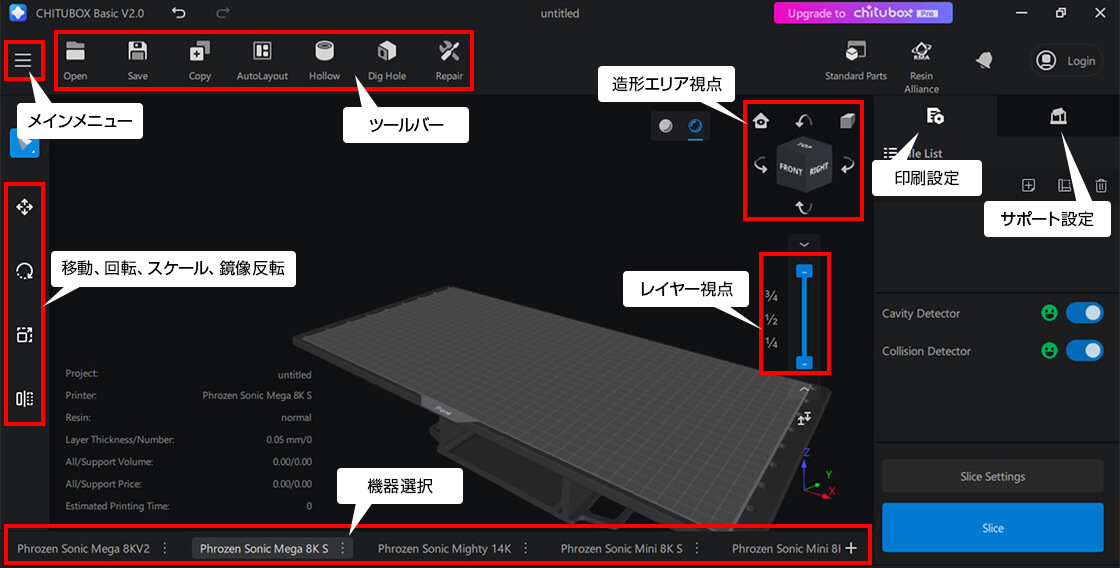Click the Copy model tool
Image resolution: width=1120 pixels, height=568 pixels.
[200, 61]
